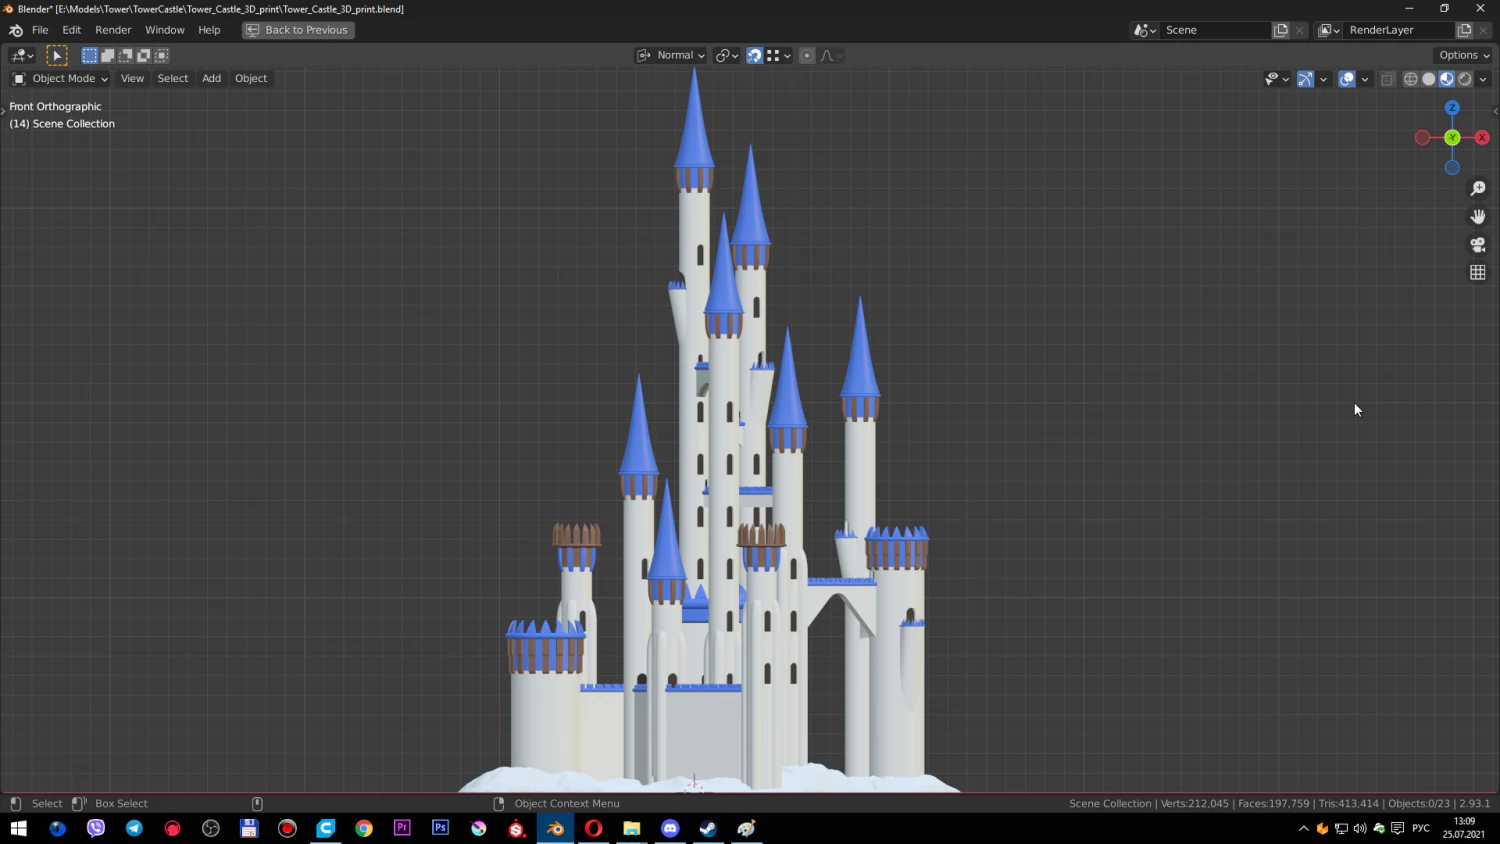Switch perspective/orthographic grid icon

[x=1478, y=272]
